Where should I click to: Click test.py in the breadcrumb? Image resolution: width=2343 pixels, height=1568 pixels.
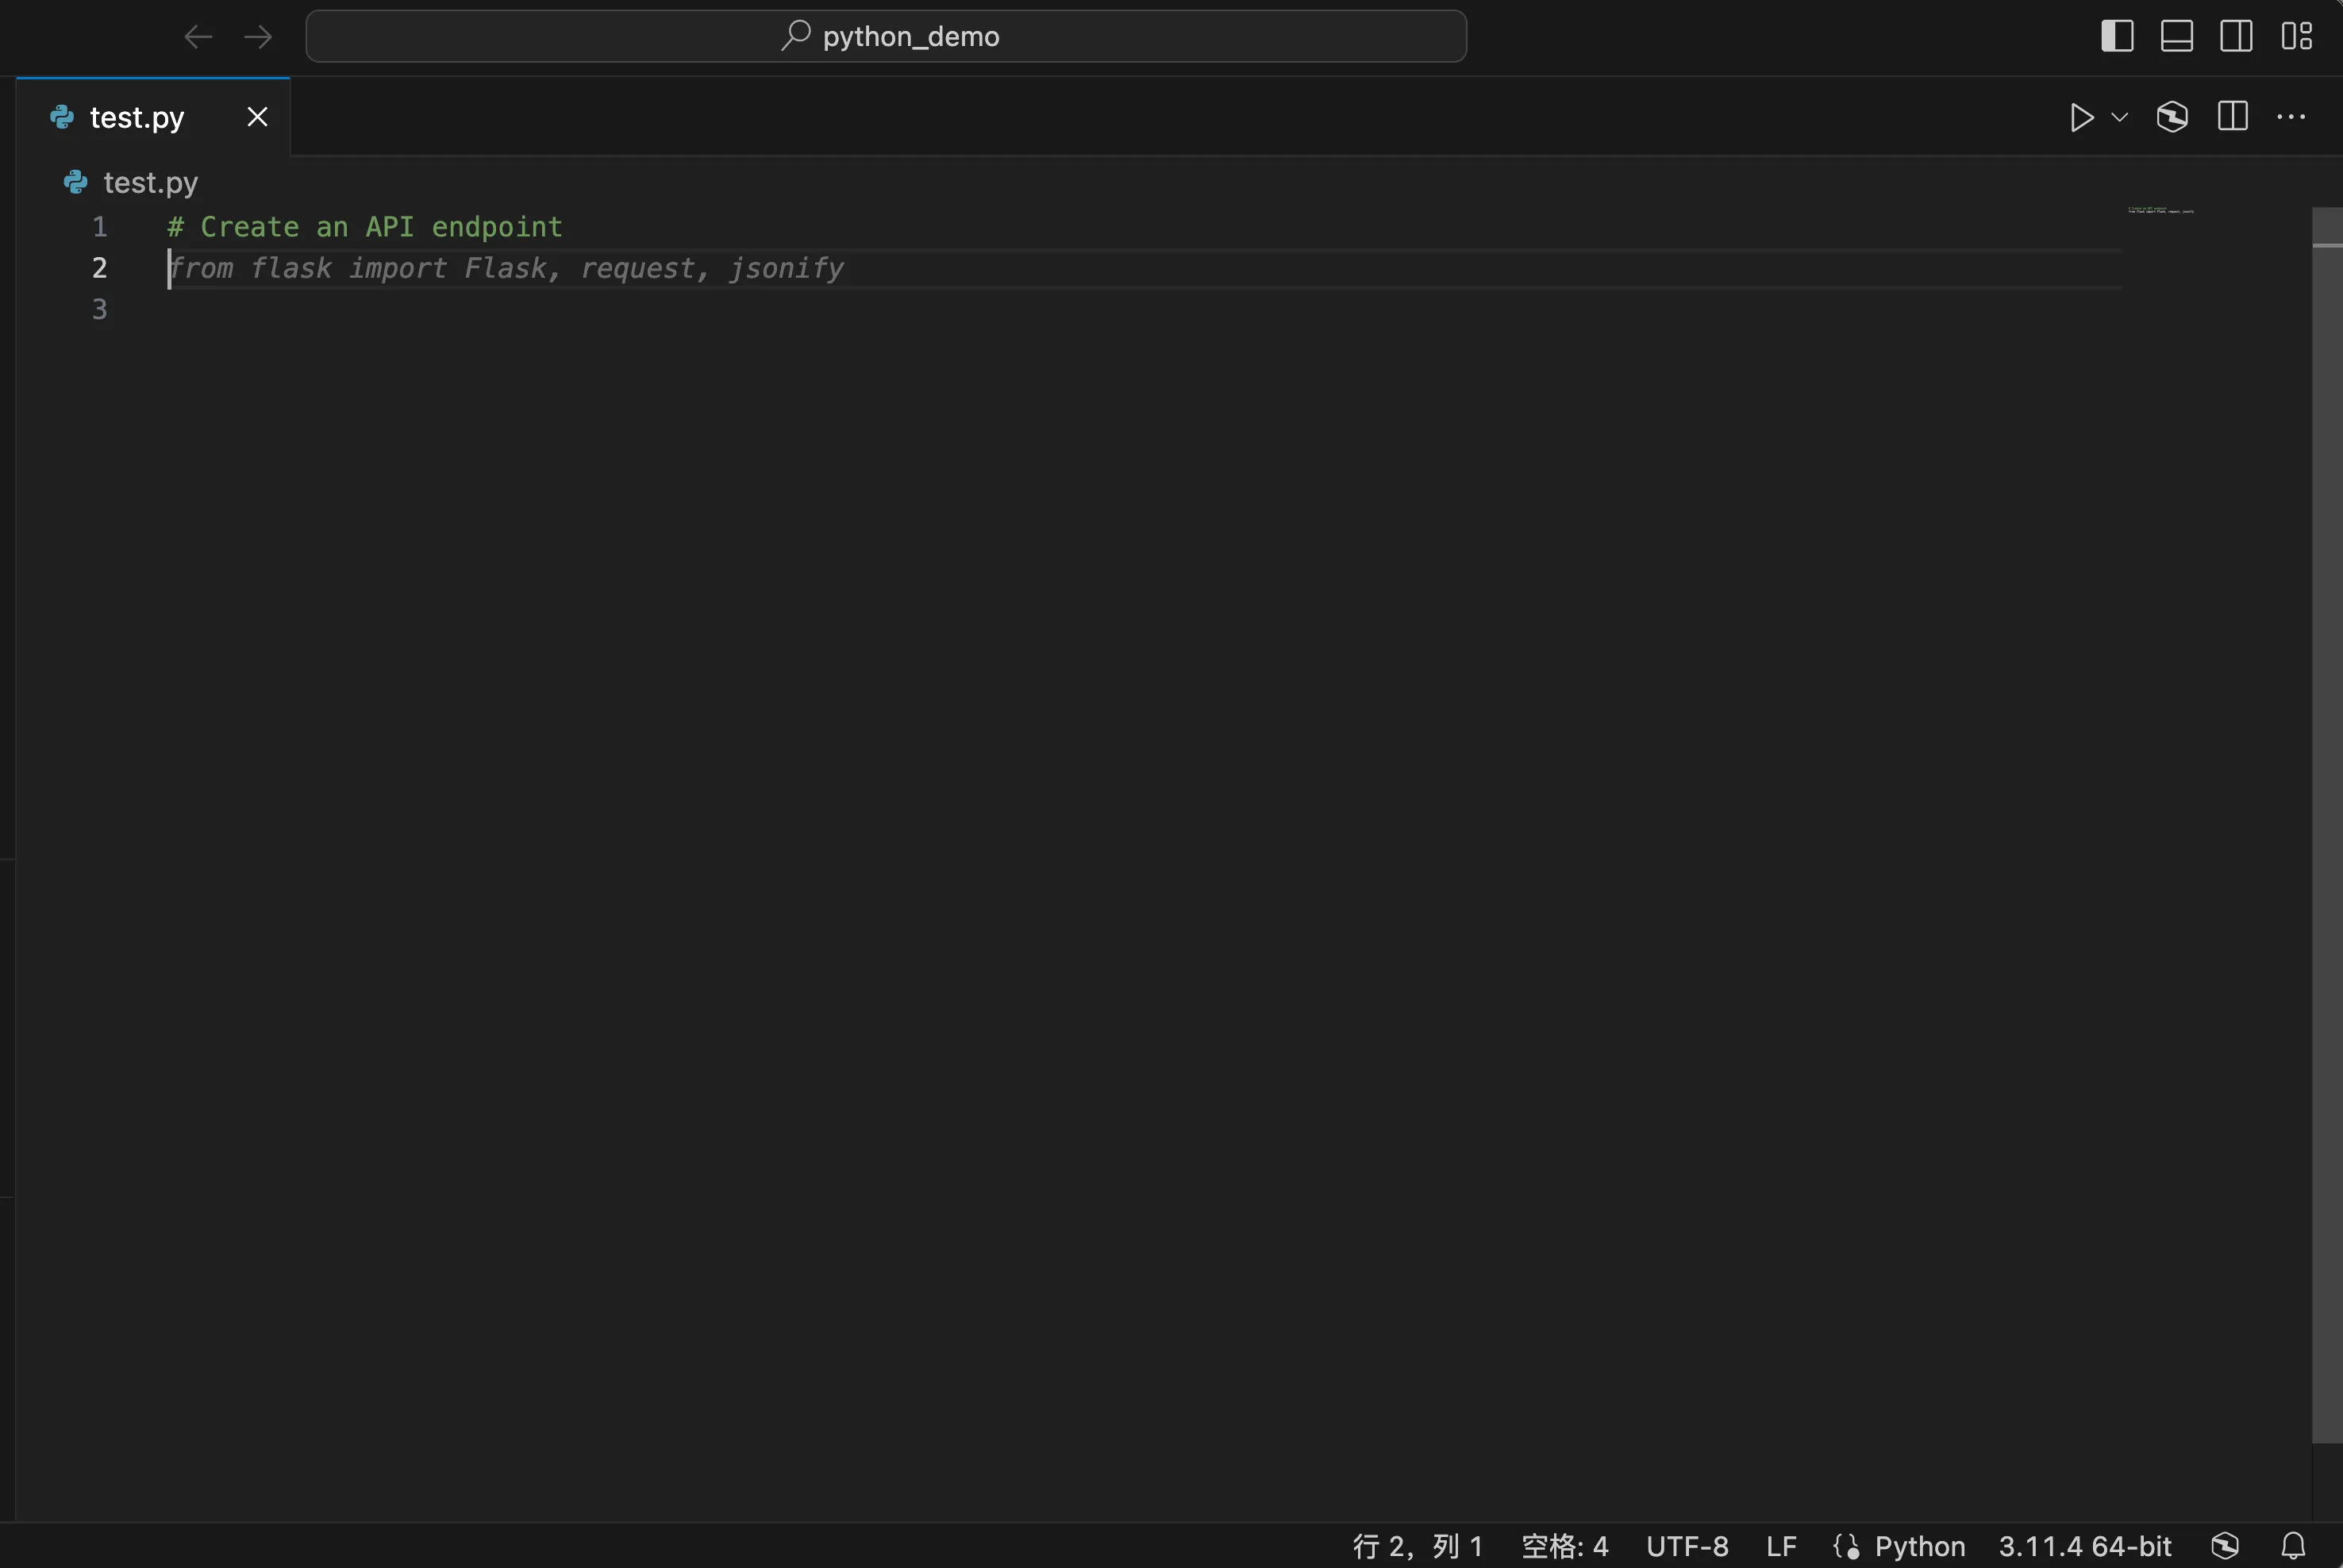(x=150, y=182)
